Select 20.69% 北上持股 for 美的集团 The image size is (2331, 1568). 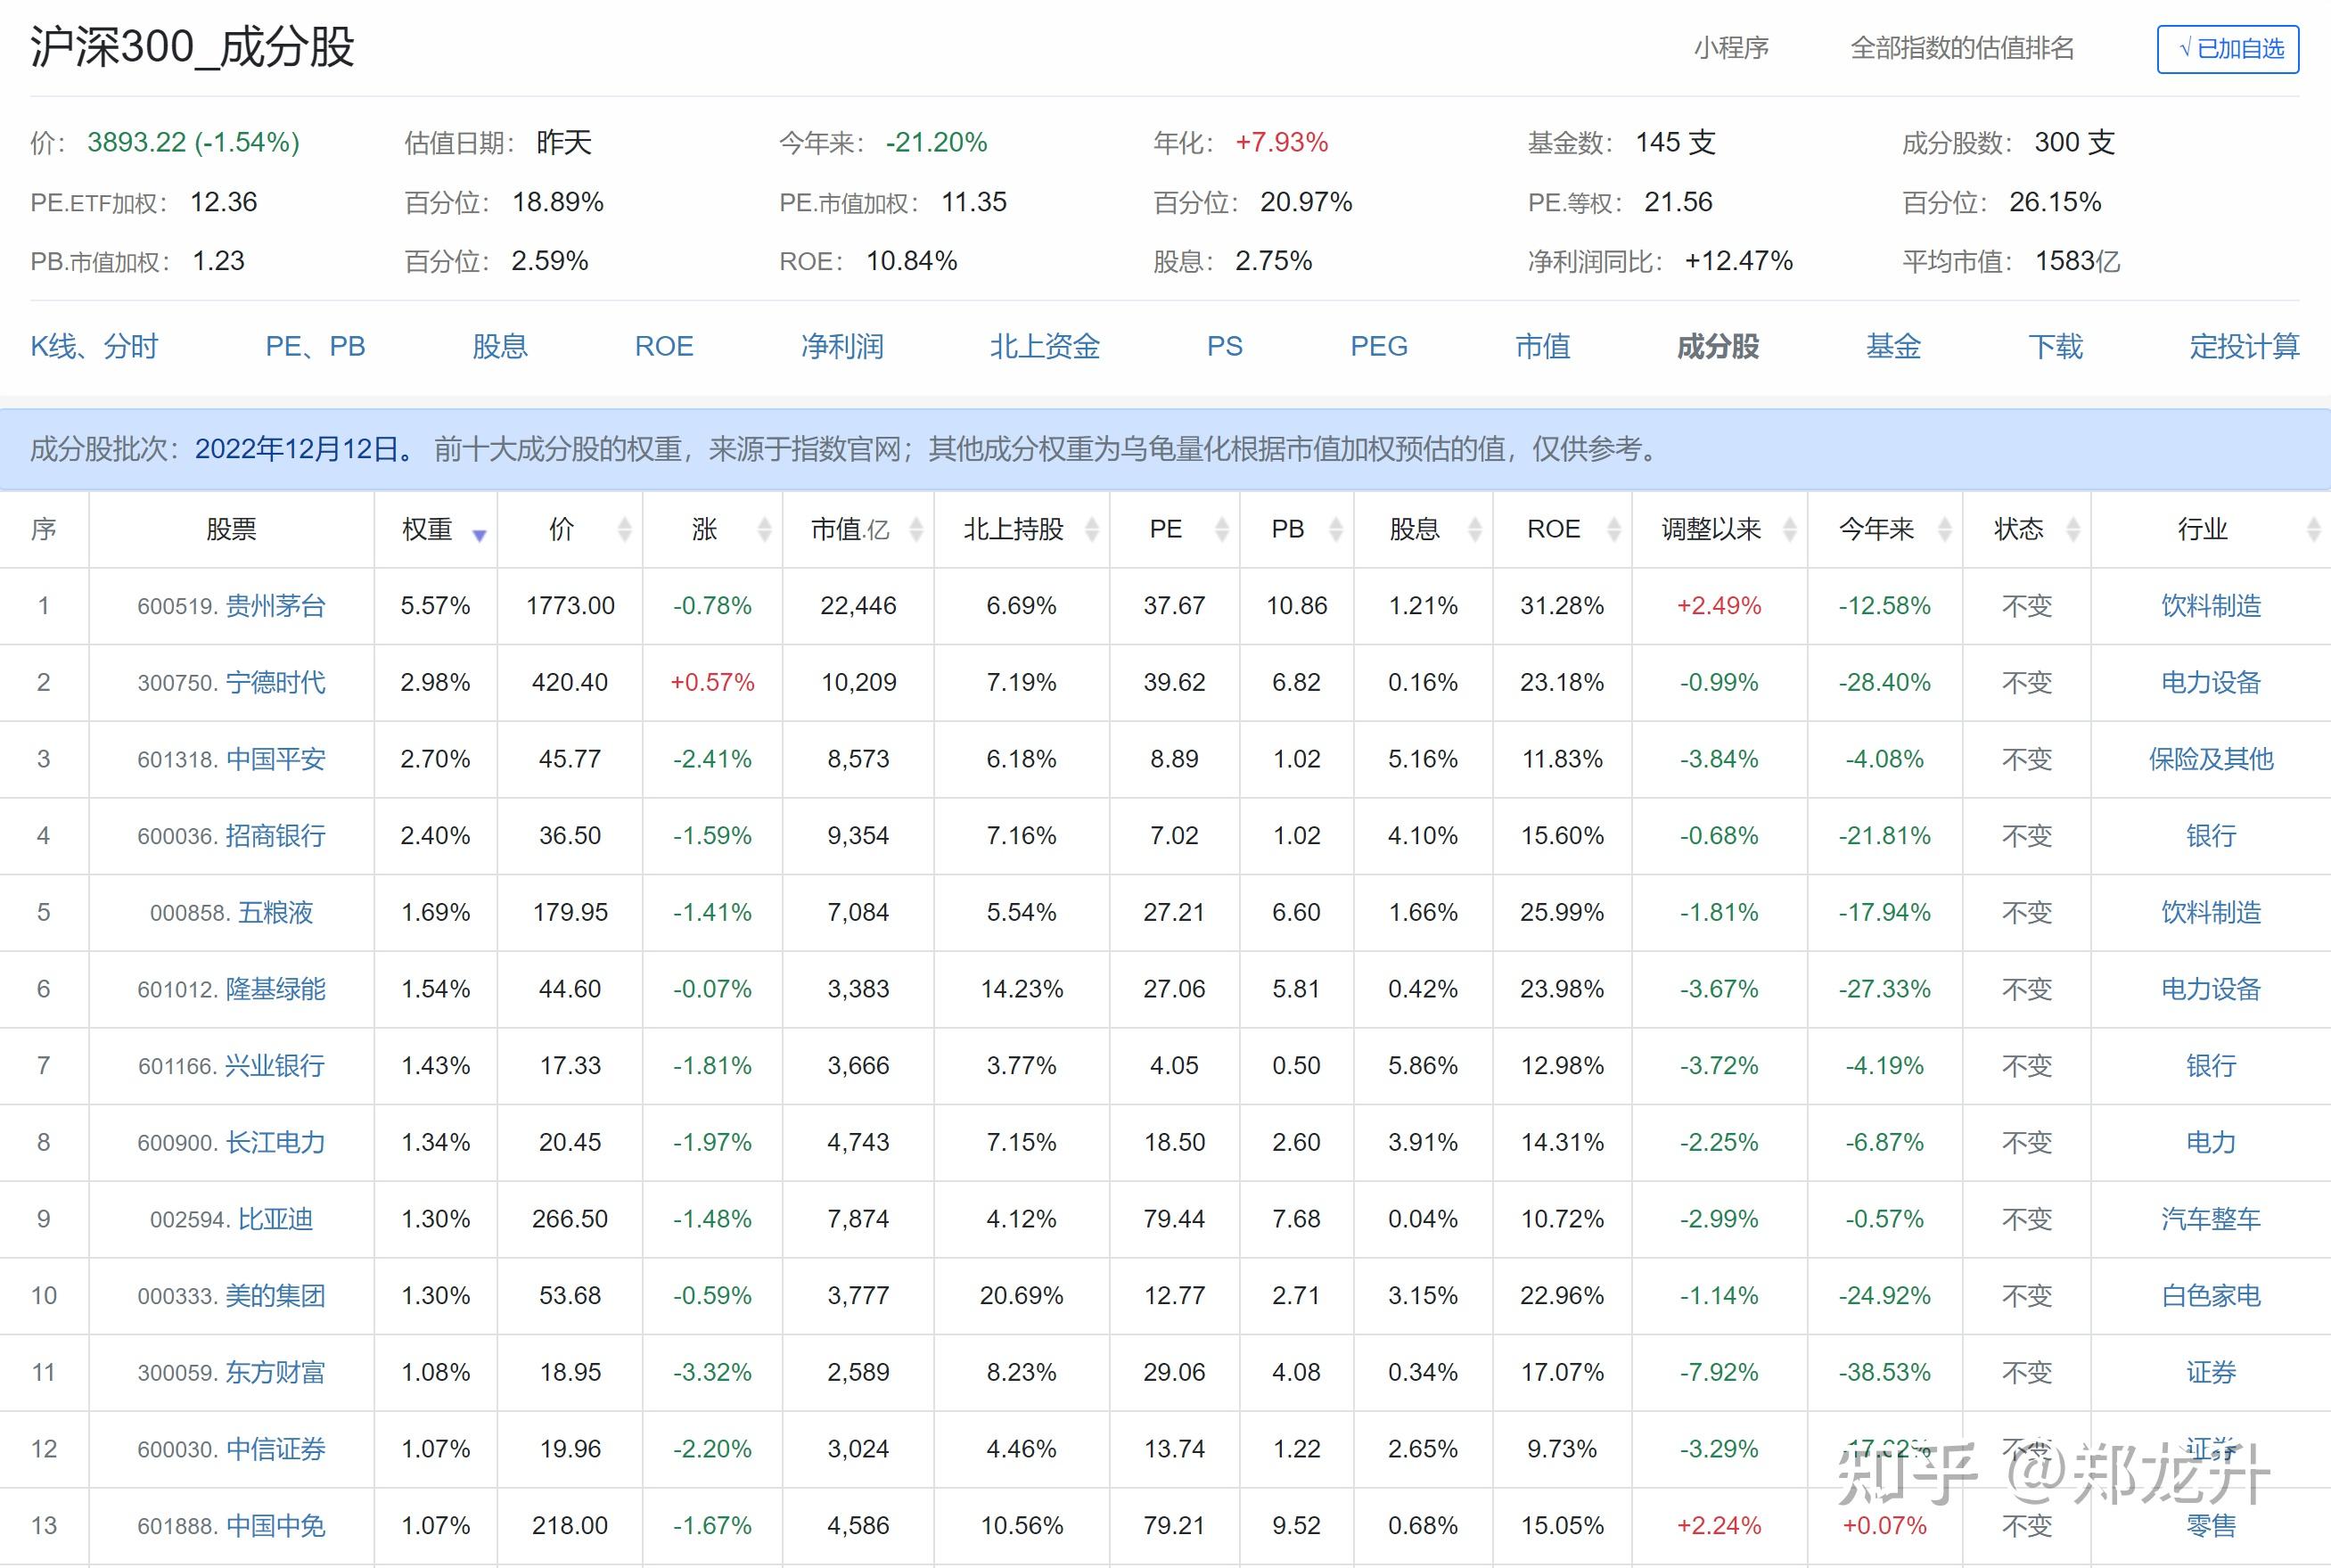(x=1021, y=1296)
